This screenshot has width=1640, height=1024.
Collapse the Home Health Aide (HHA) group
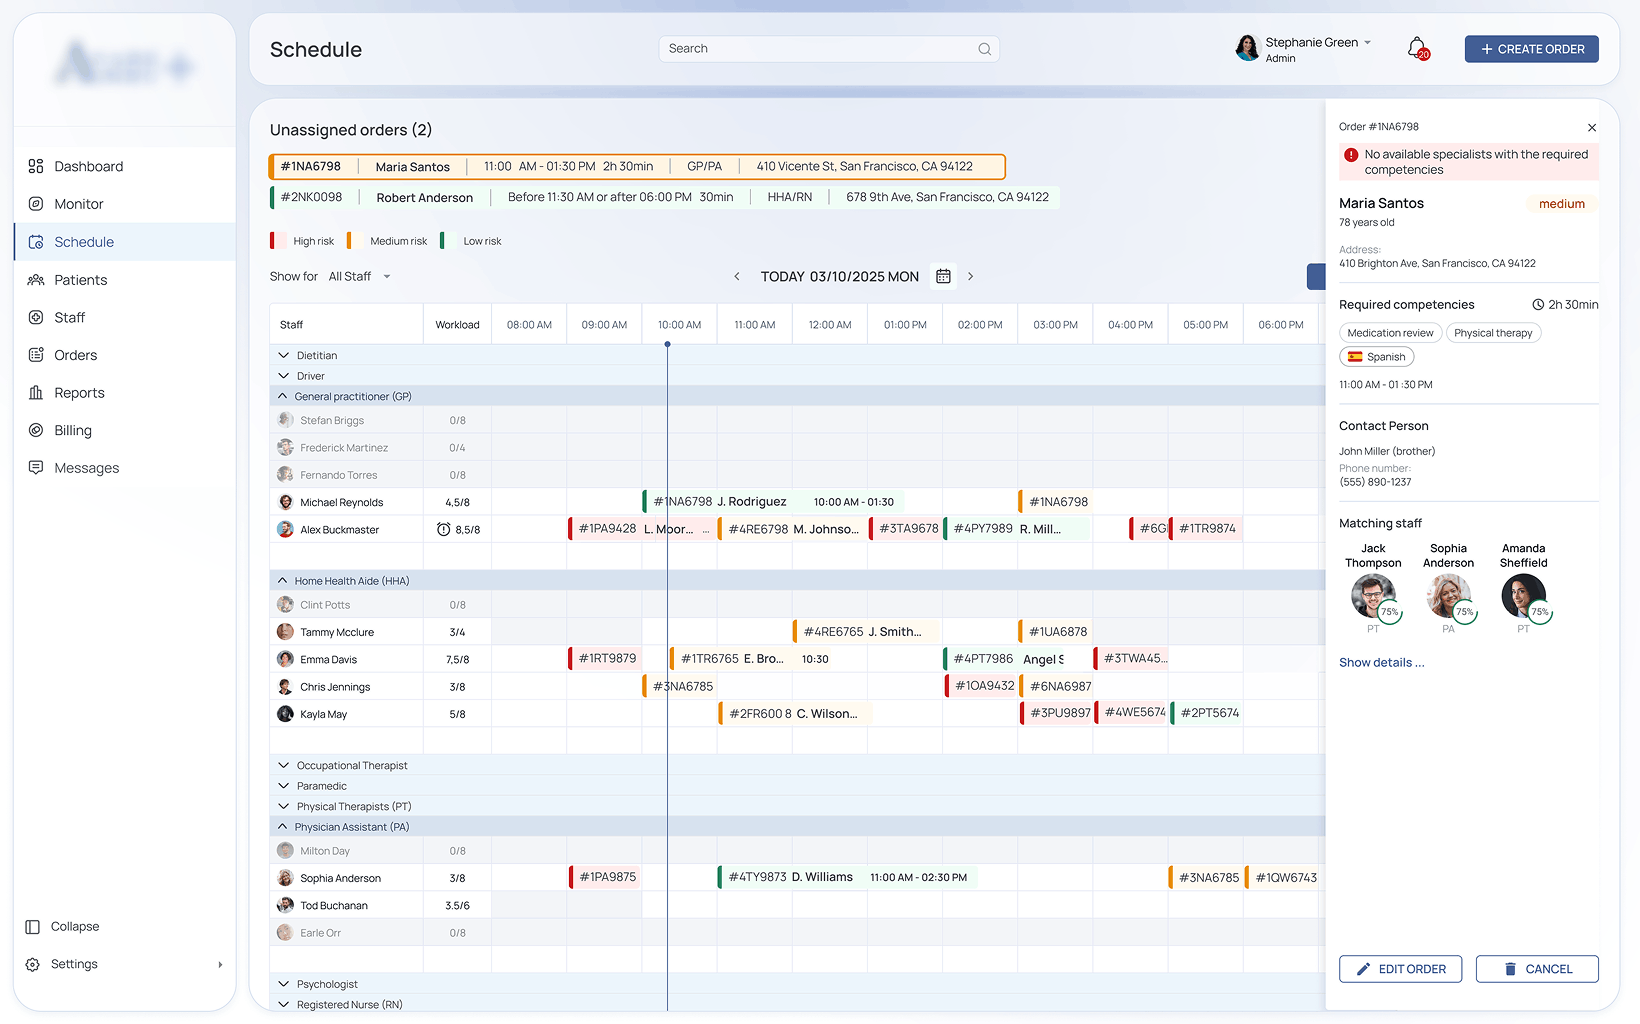tap(282, 580)
